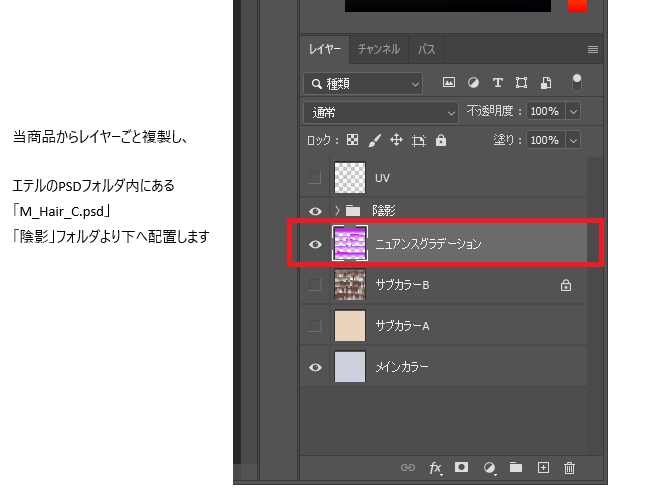
Task: Toggle the layer filtering switch
Action: 577,82
